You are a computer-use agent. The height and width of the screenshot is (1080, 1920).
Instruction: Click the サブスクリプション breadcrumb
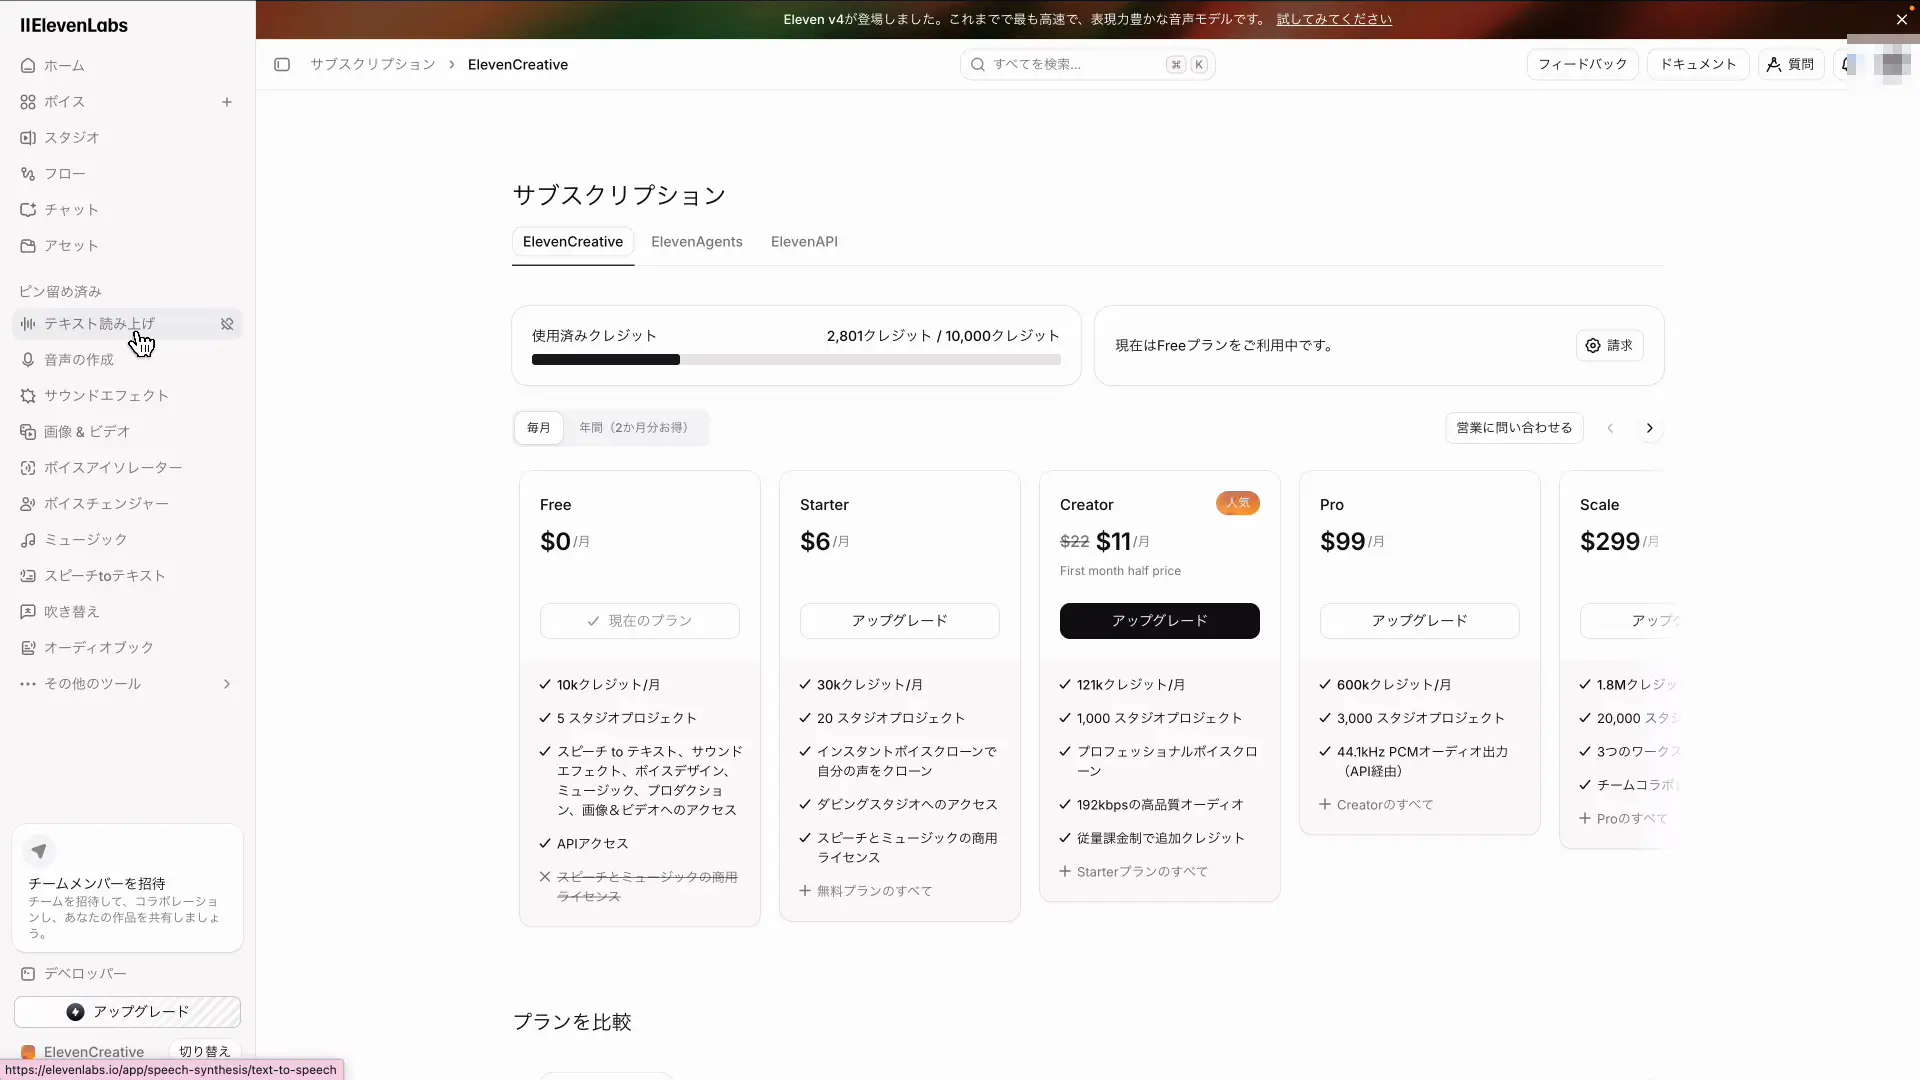pos(373,65)
